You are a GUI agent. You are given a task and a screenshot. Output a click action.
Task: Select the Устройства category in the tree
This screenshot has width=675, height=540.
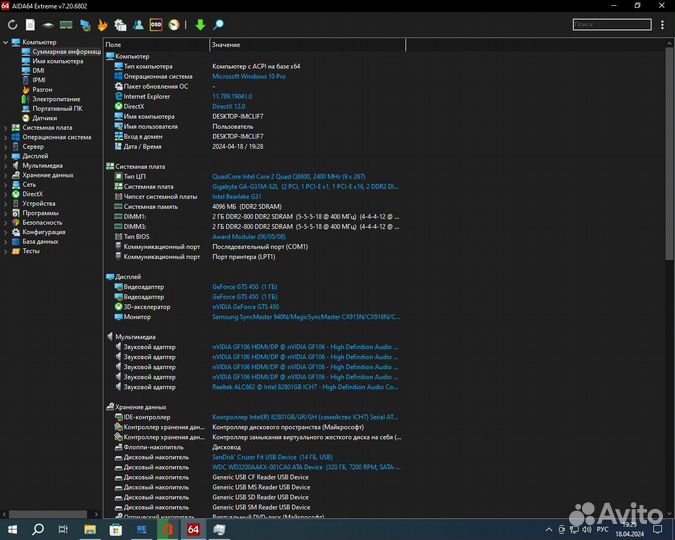click(34, 203)
